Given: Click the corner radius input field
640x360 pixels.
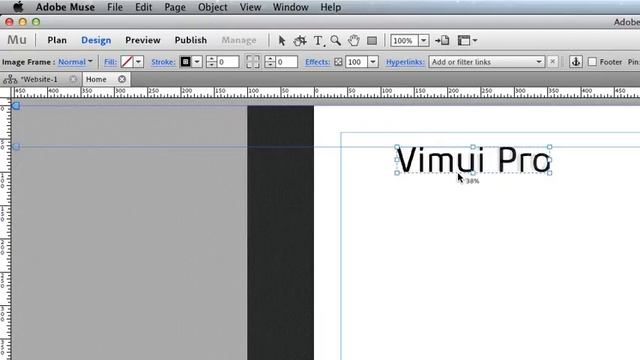Looking at the screenshot, I should pos(287,62).
